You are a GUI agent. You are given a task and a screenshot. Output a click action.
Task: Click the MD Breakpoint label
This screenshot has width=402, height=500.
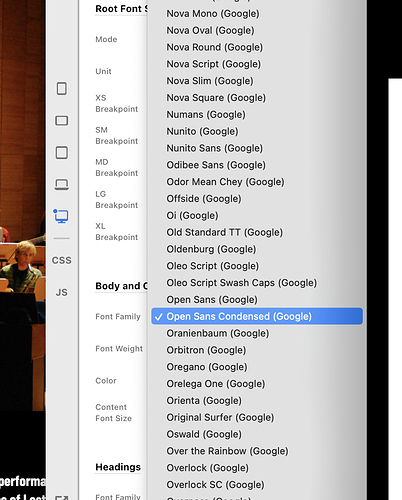pyautogui.click(x=117, y=167)
